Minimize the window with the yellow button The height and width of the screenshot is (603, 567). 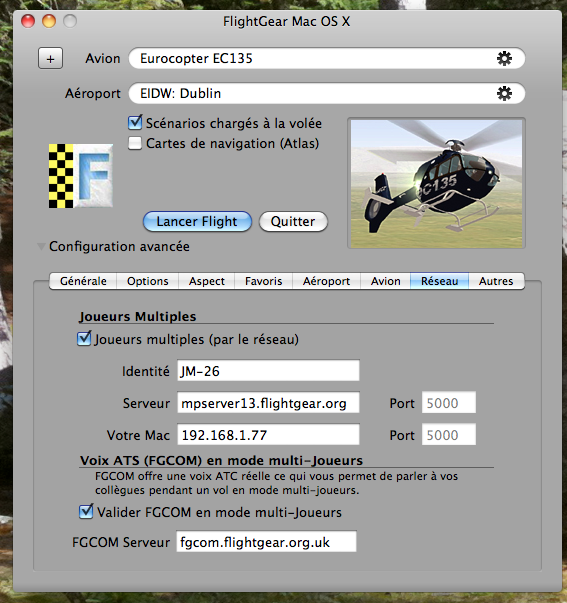coord(49,21)
